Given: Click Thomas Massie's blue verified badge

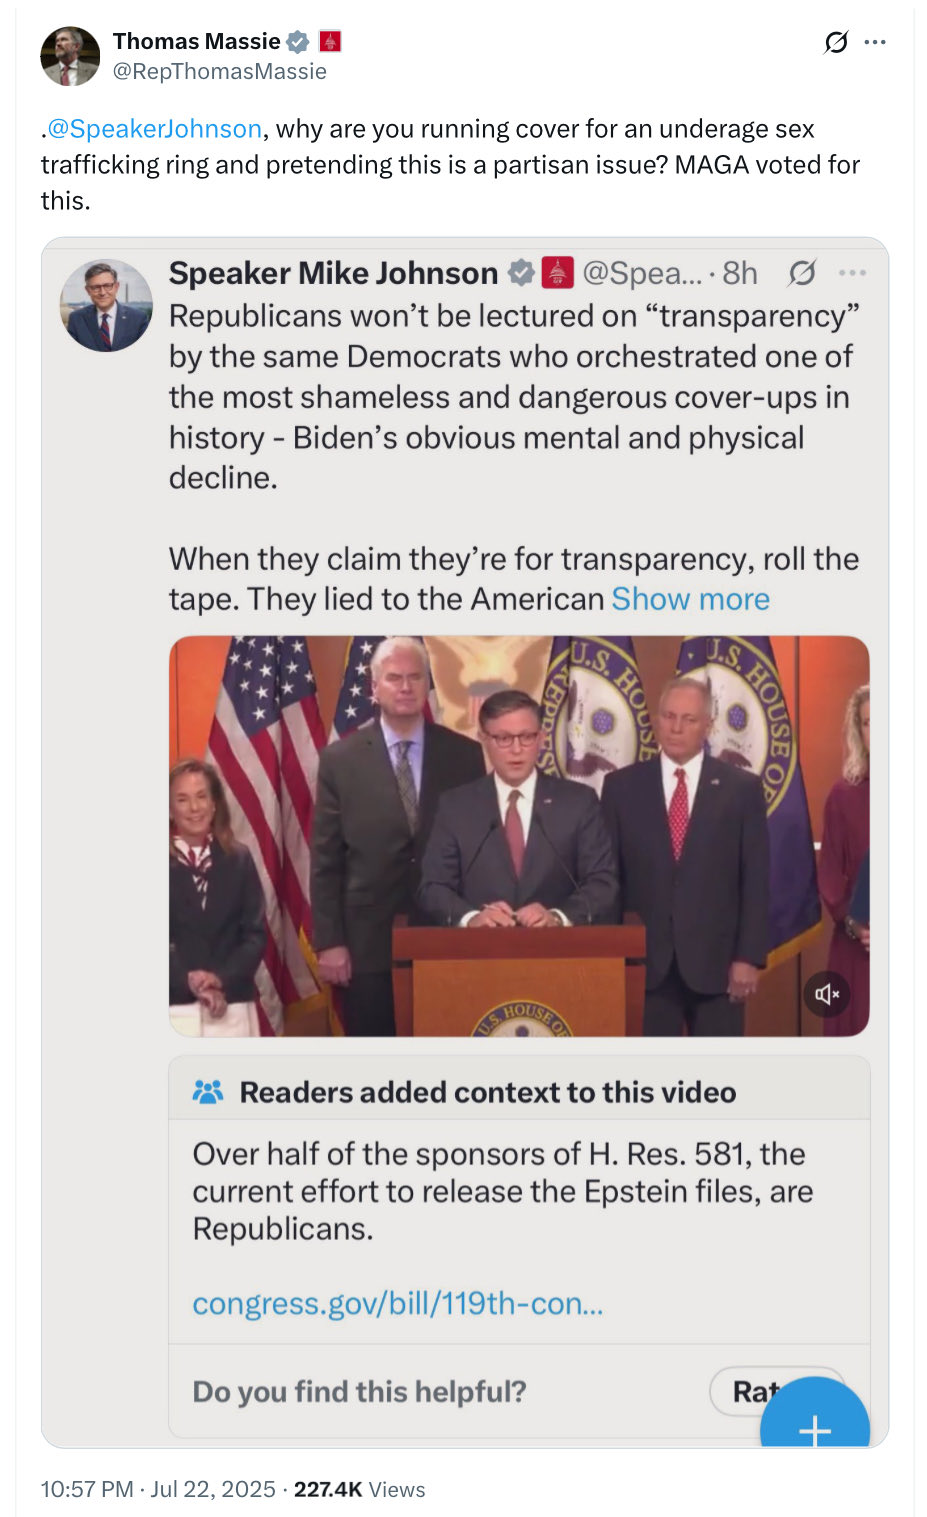Looking at the screenshot, I should pos(297,42).
